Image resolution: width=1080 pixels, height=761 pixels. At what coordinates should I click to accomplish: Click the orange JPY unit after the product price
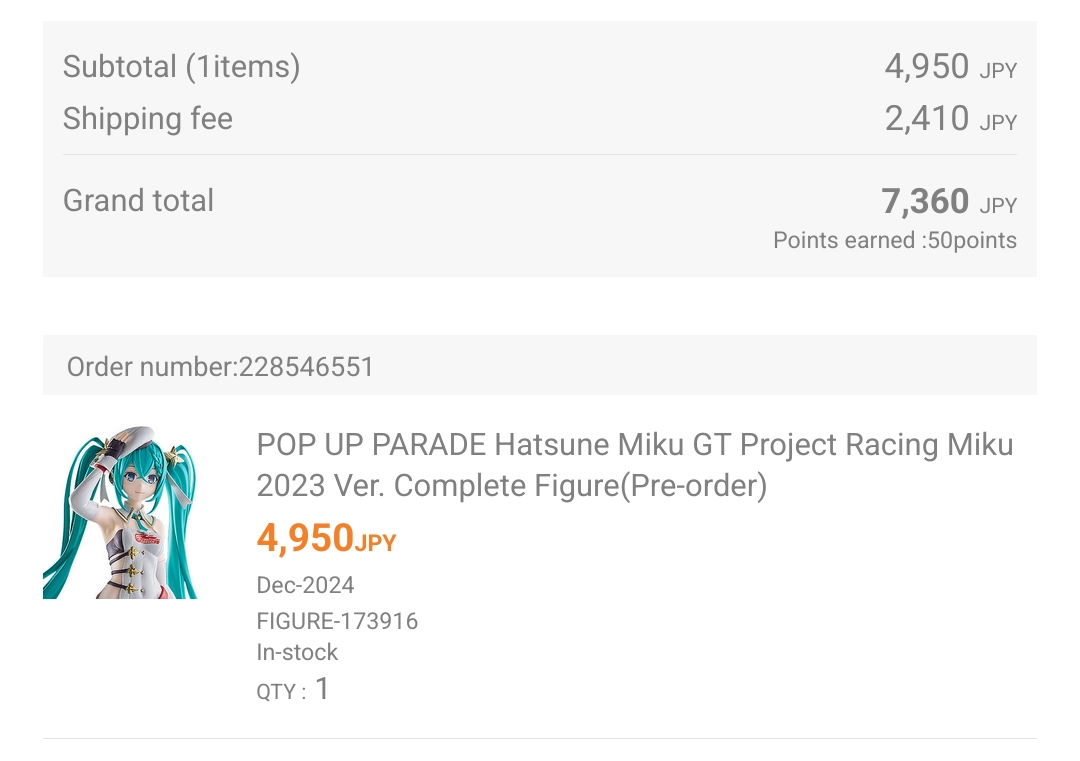pyautogui.click(x=376, y=543)
